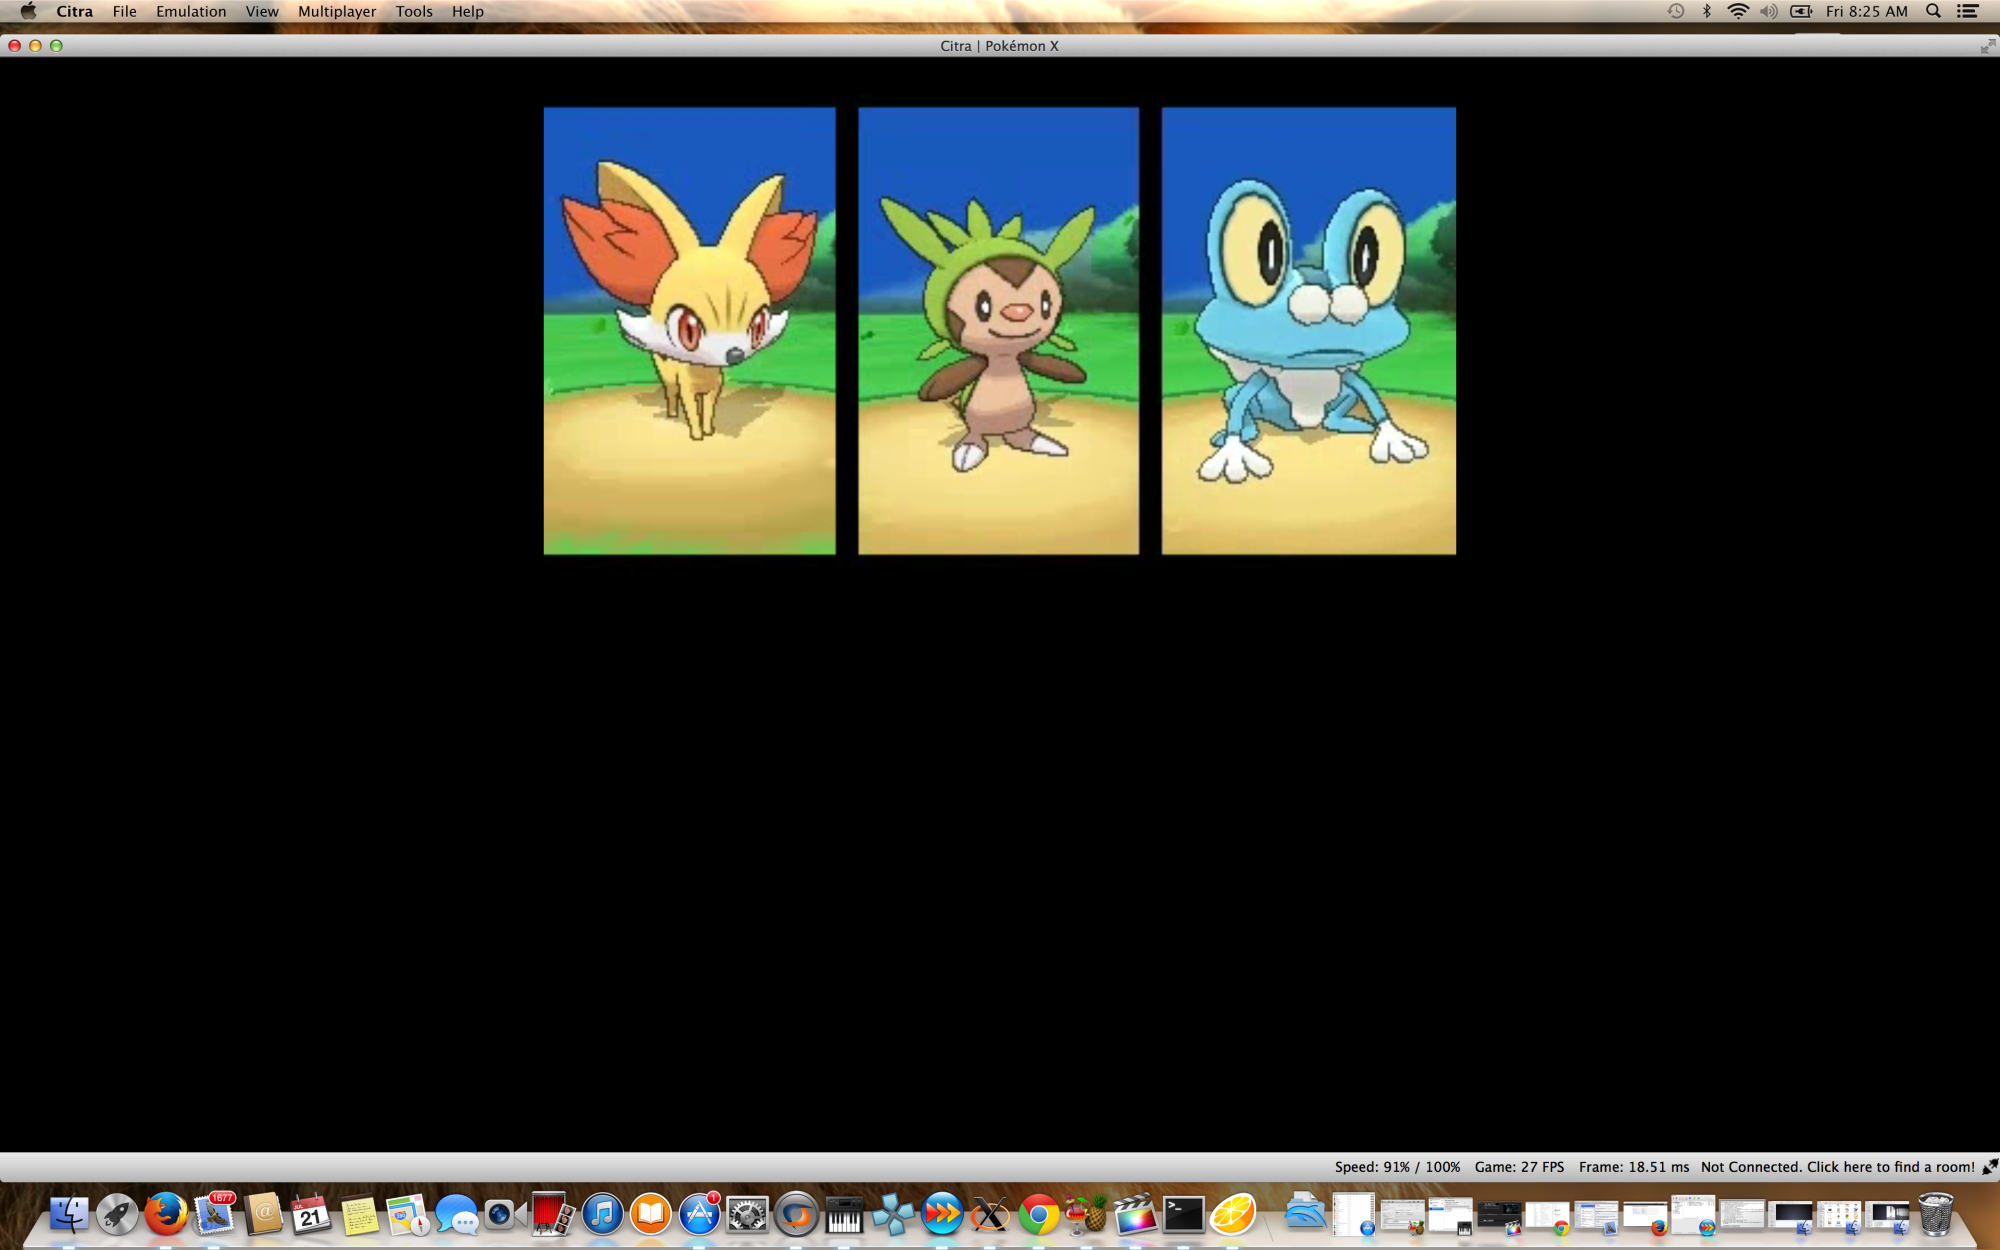Image resolution: width=2000 pixels, height=1250 pixels.
Task: Expand the Help menu
Action: click(467, 12)
